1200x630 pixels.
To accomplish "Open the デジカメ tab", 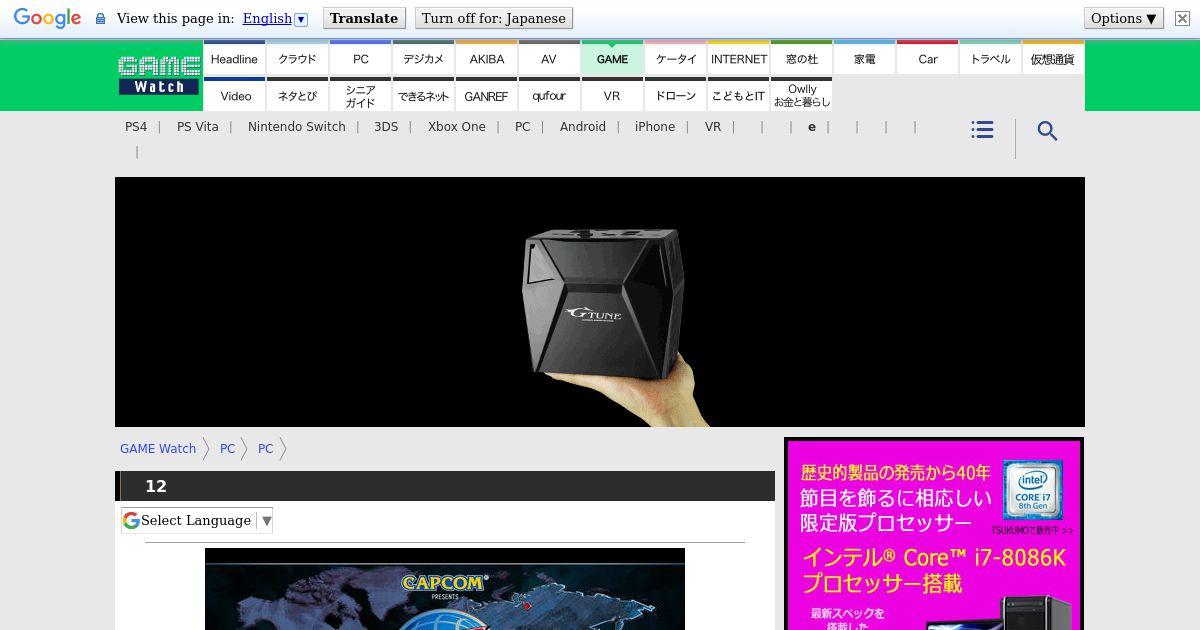I will [x=423, y=59].
